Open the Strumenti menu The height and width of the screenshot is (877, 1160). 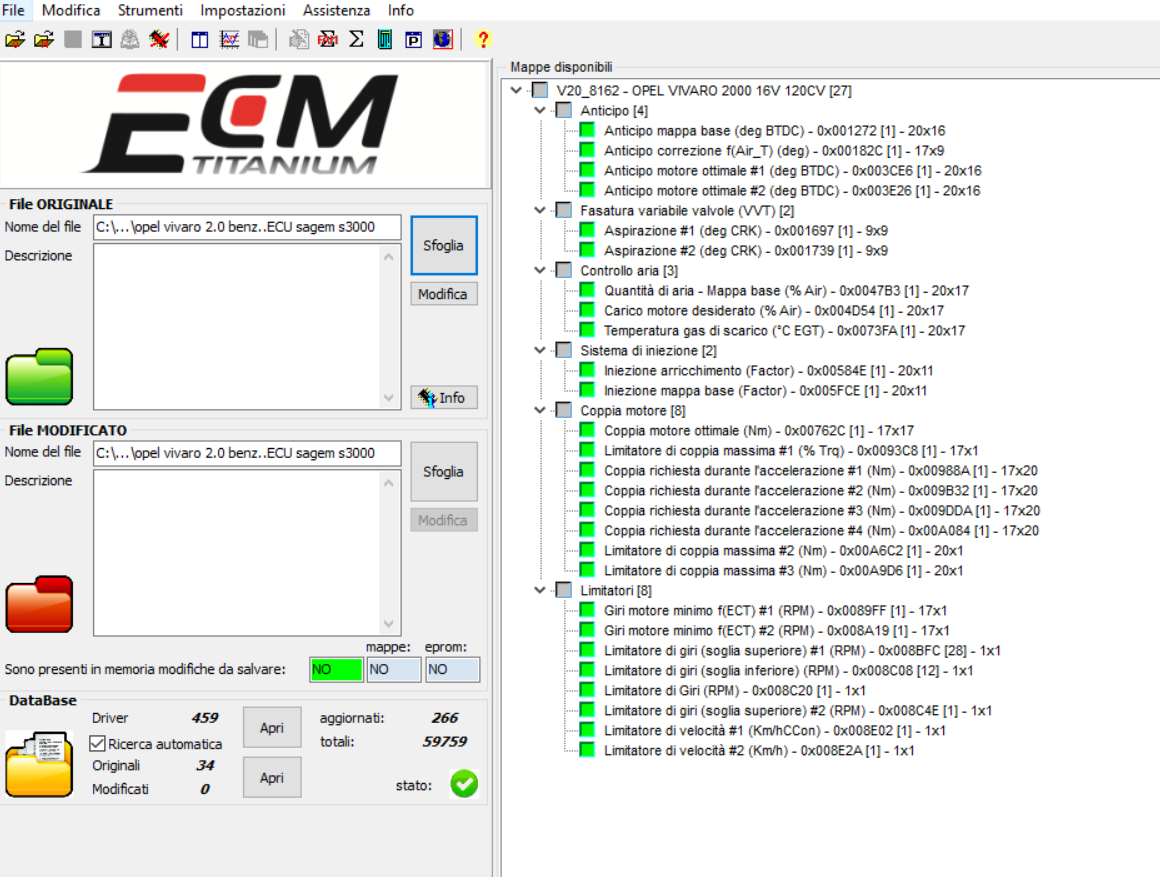point(150,10)
